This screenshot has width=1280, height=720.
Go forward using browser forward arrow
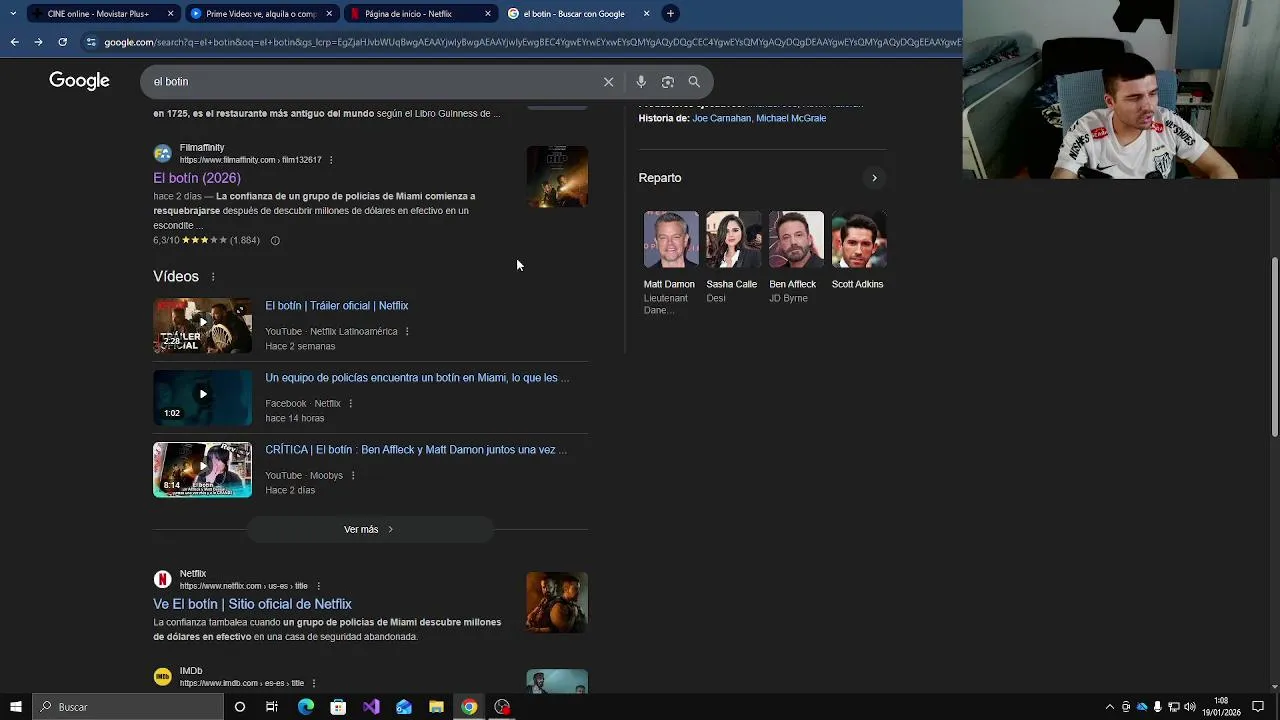[x=38, y=42]
